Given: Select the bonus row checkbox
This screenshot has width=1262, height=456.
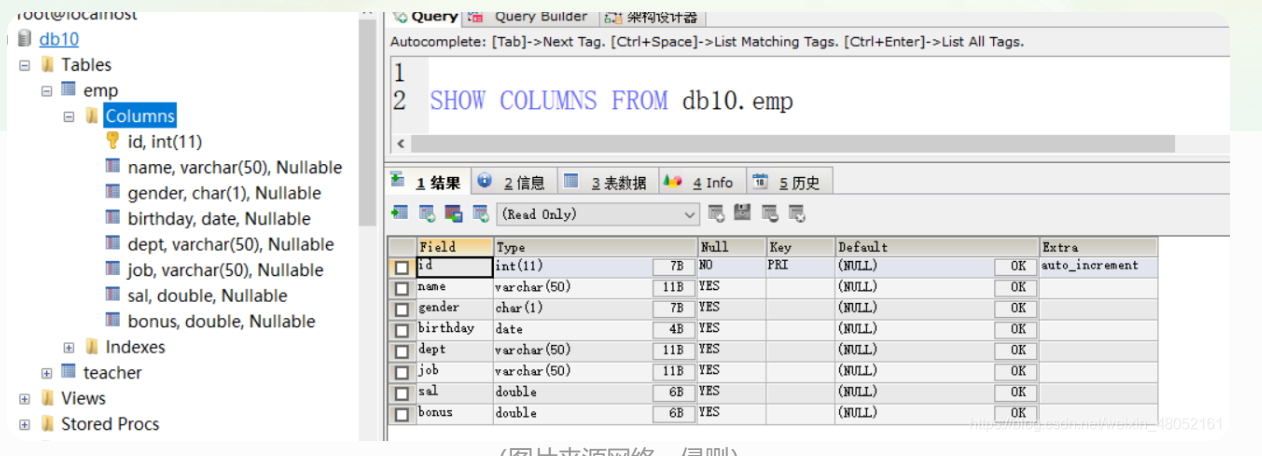Looking at the screenshot, I should (402, 414).
